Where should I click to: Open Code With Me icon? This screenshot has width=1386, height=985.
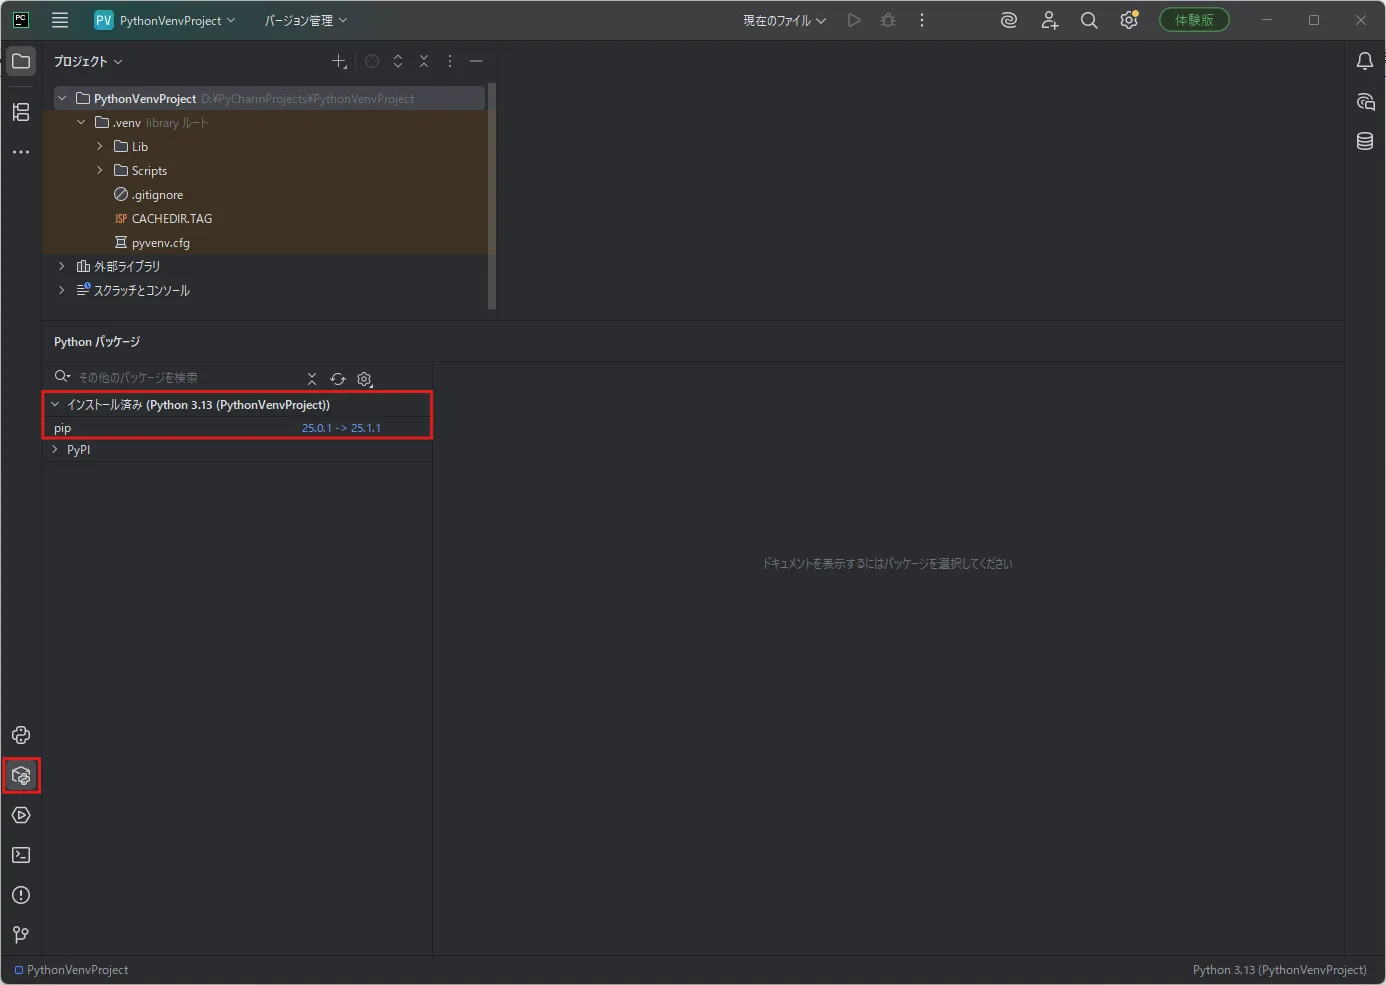coord(1049,20)
